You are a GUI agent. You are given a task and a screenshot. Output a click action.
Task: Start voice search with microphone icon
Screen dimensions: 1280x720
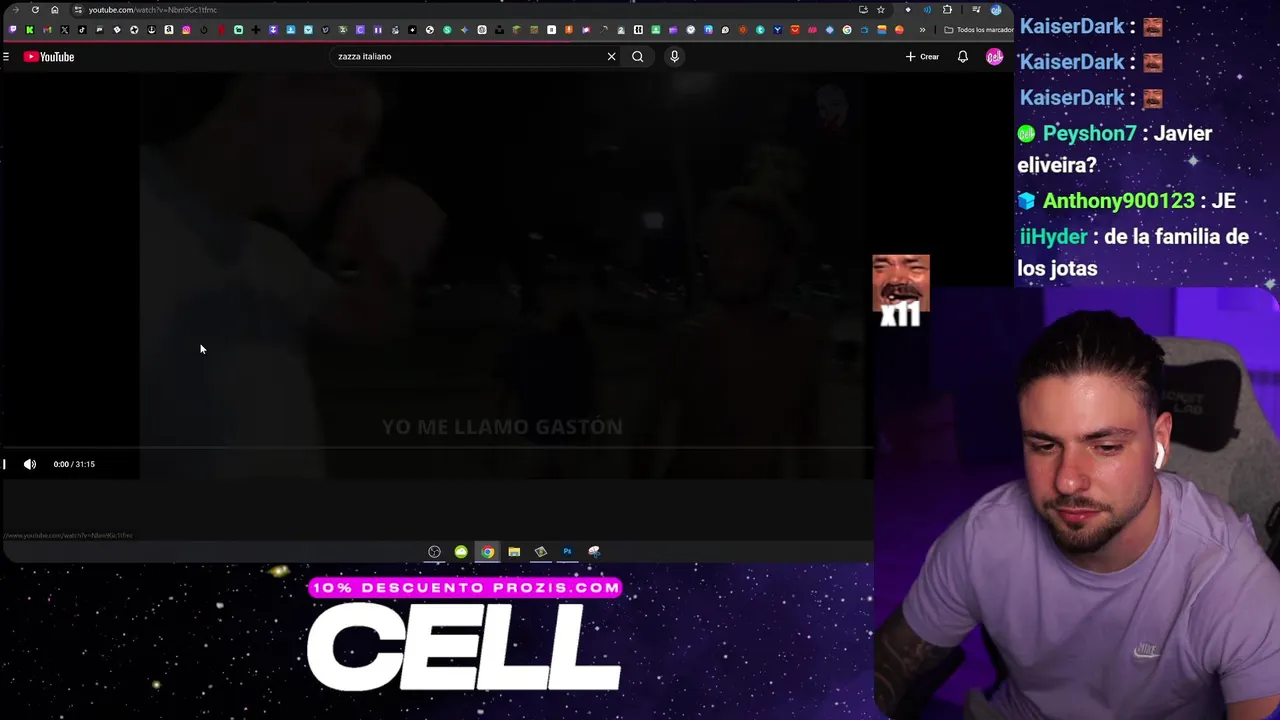pyautogui.click(x=674, y=57)
